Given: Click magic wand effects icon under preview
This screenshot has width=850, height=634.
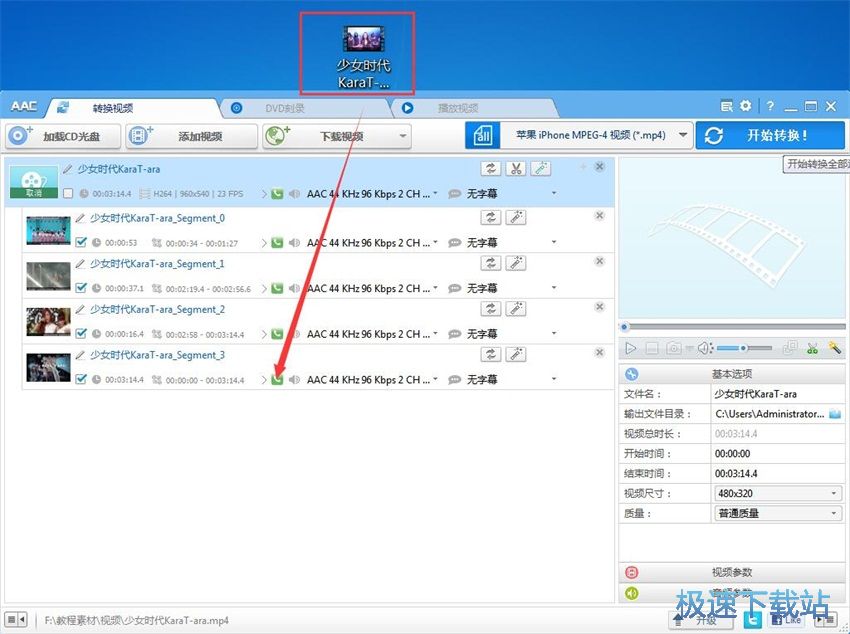Looking at the screenshot, I should (834, 348).
